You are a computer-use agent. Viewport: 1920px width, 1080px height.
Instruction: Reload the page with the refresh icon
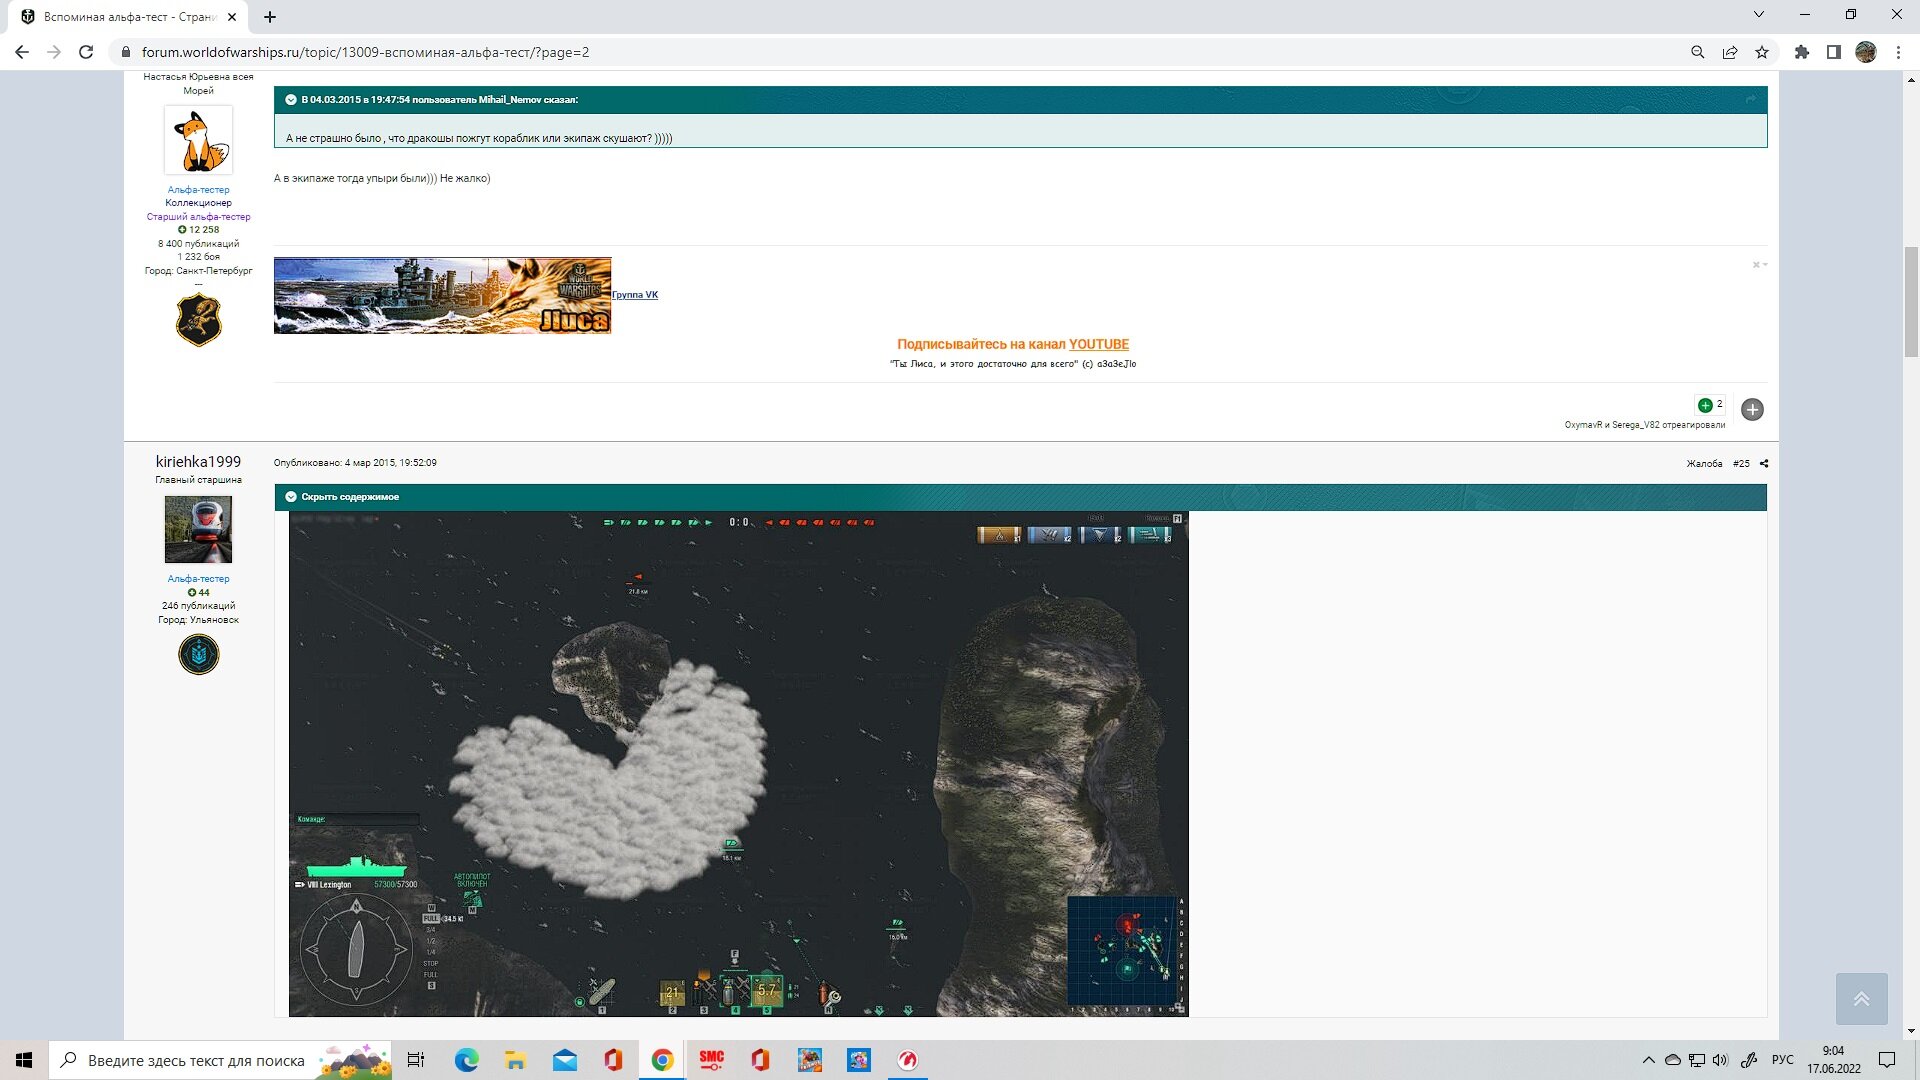86,52
